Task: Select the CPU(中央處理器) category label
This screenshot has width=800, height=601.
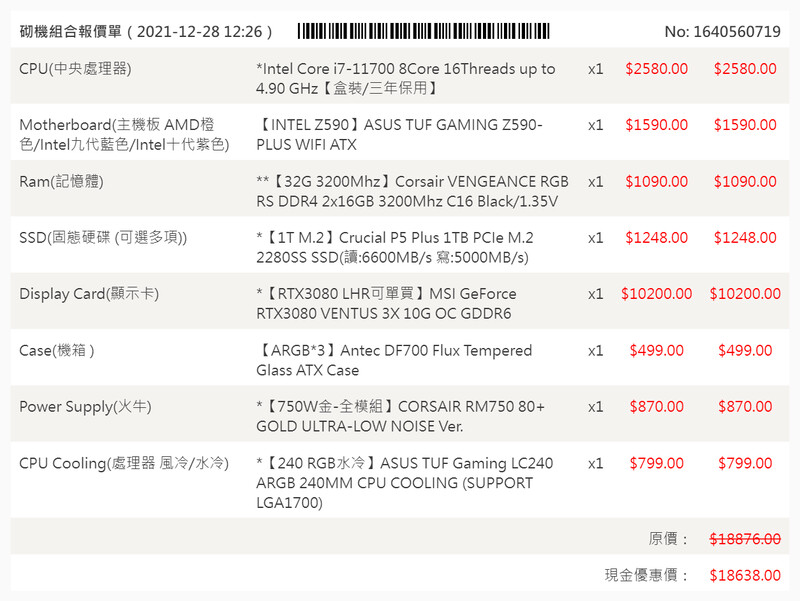Action: coord(75,69)
